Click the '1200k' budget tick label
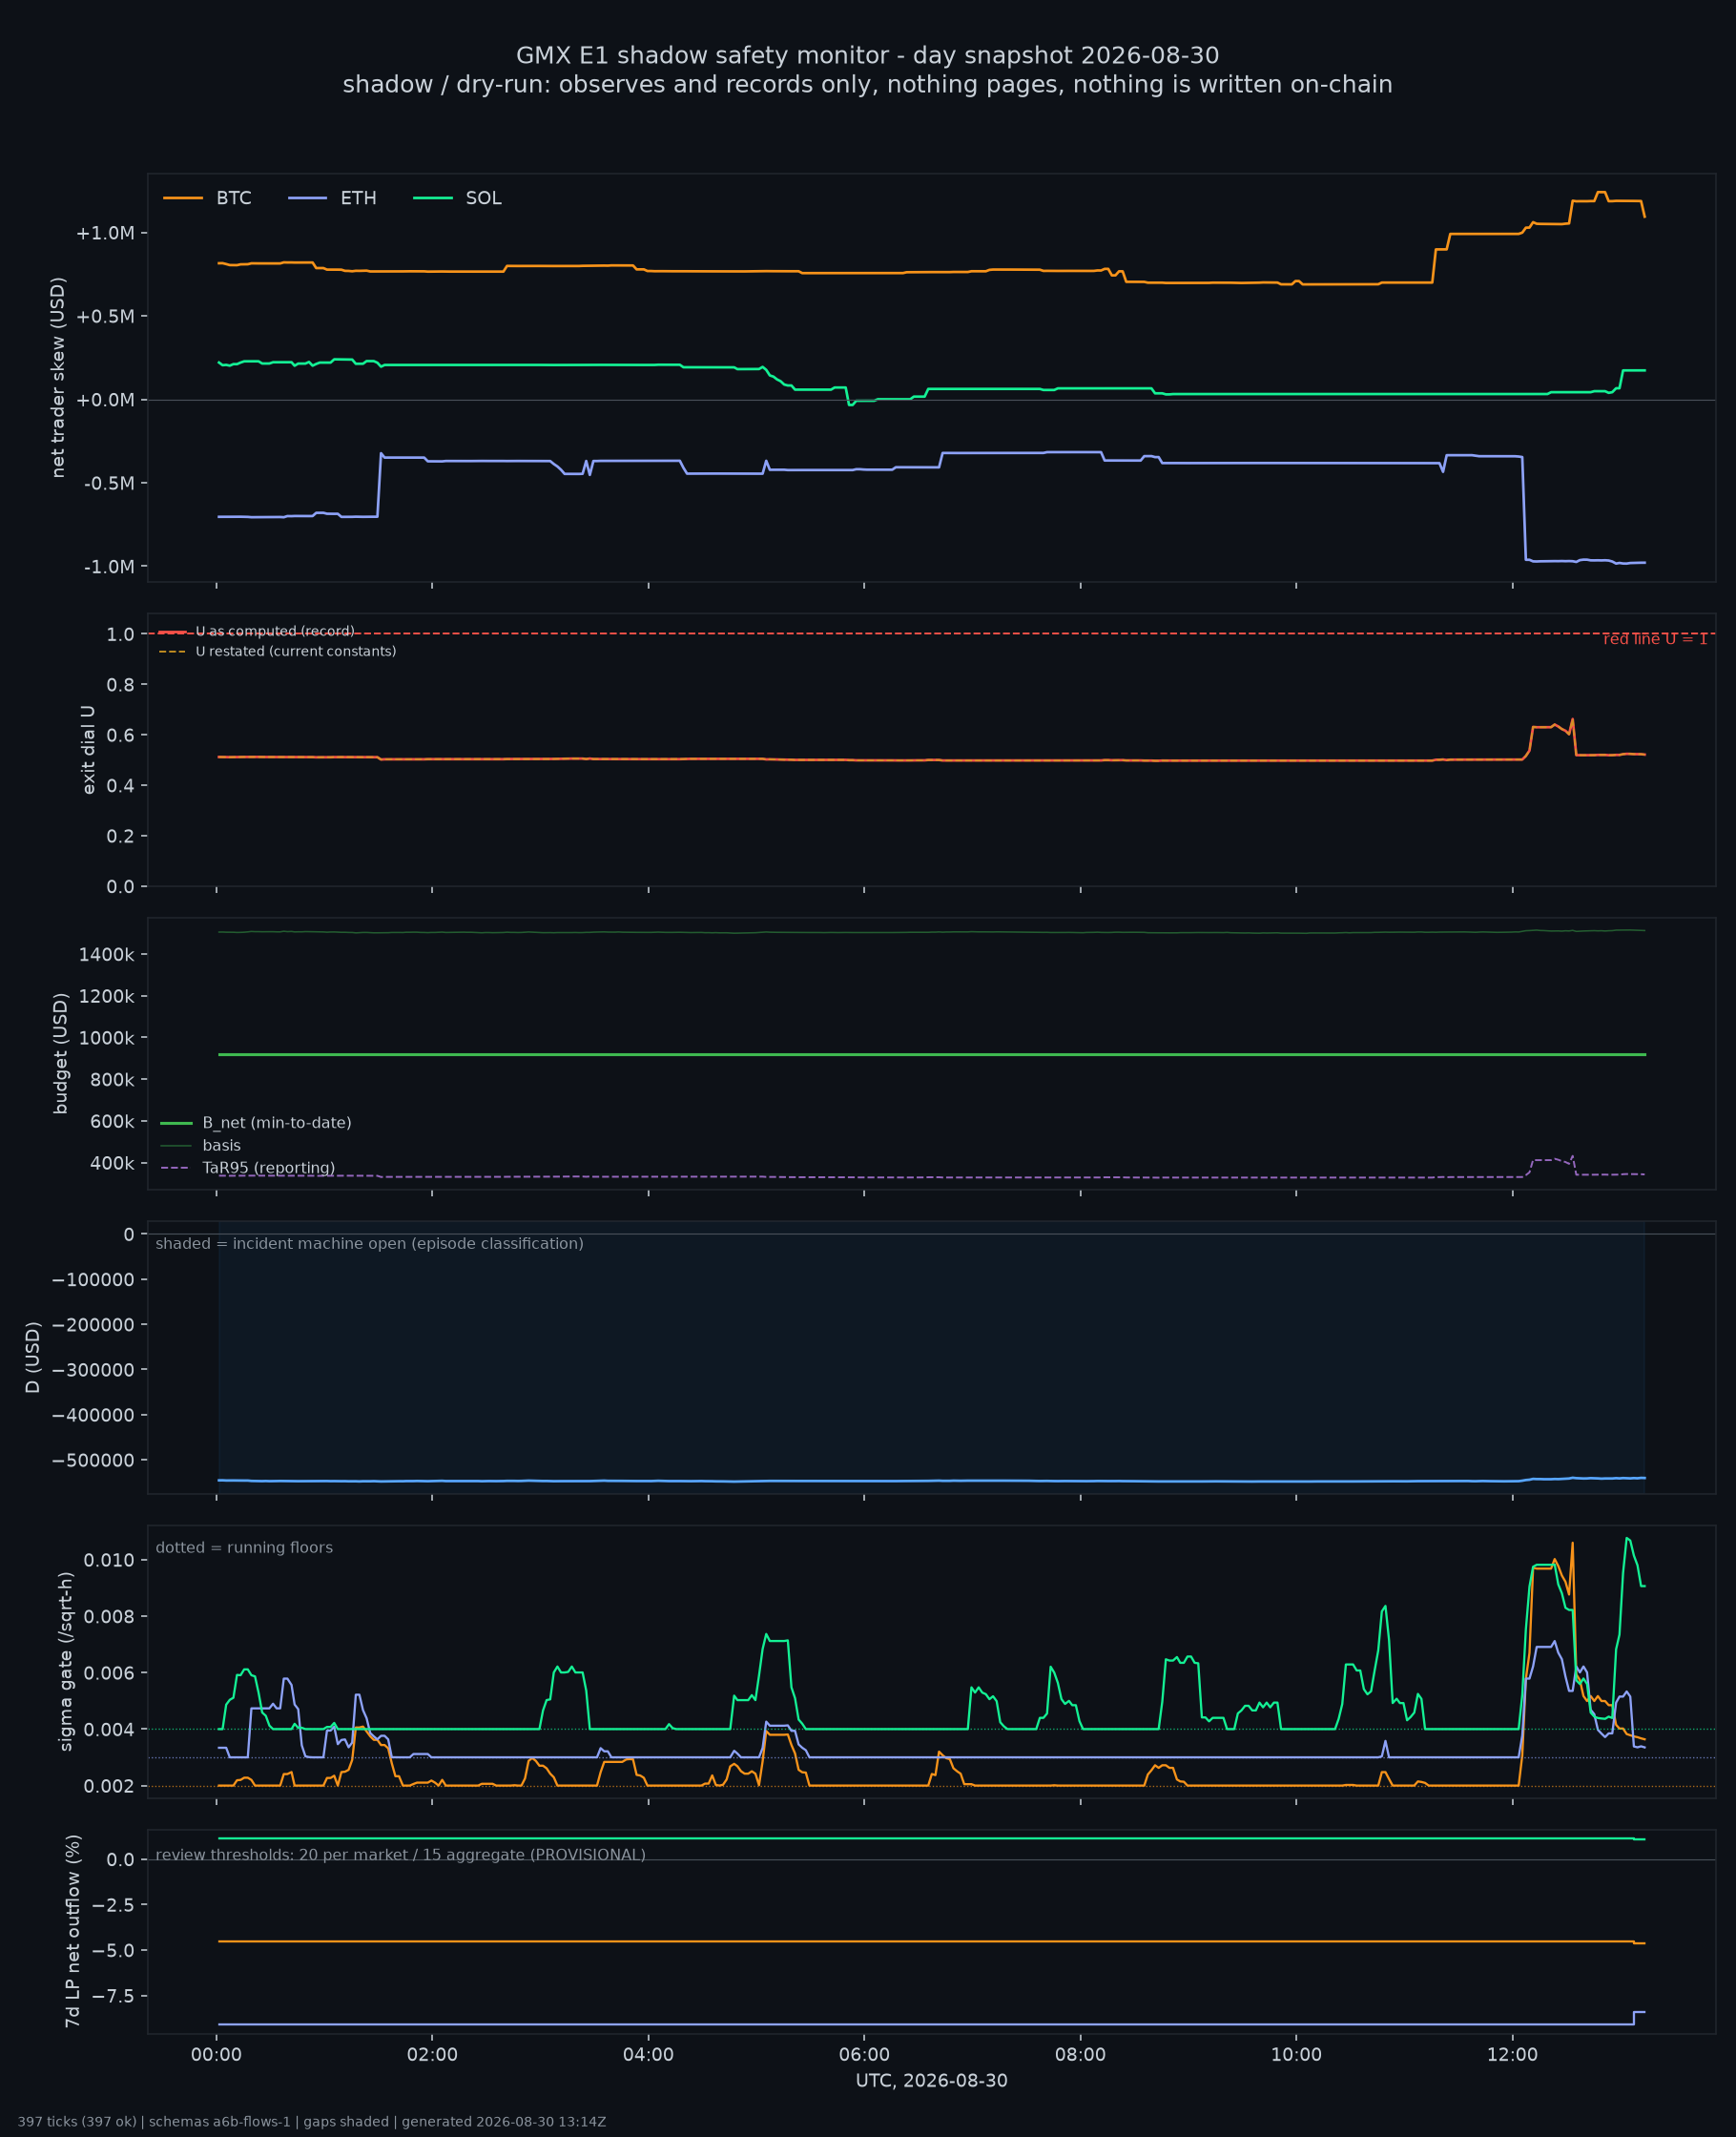The height and width of the screenshot is (2137, 1736). coord(106,996)
